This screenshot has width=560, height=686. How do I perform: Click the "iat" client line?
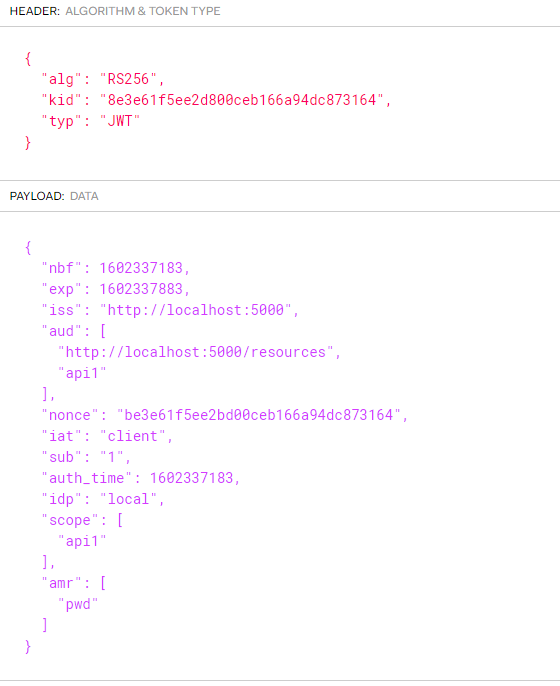pyautogui.click(x=107, y=436)
